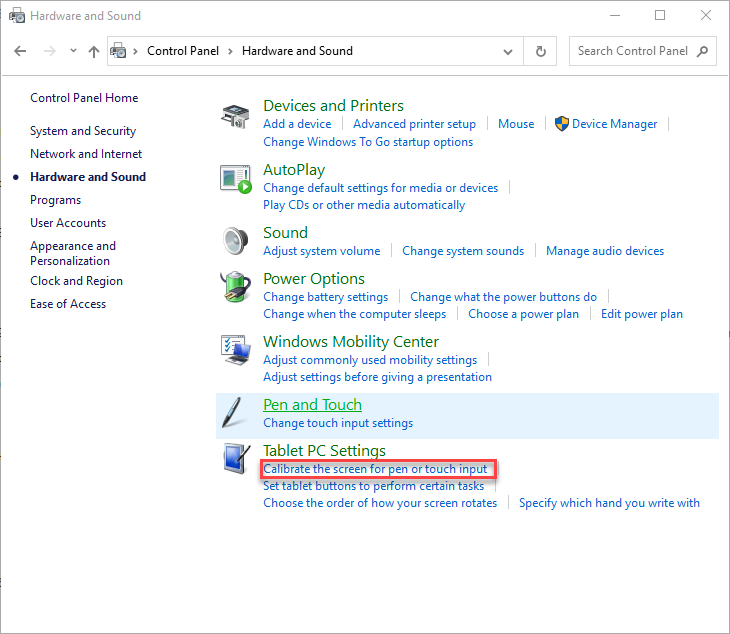Expand chevron before Control Panel breadcrumb

coord(135,51)
